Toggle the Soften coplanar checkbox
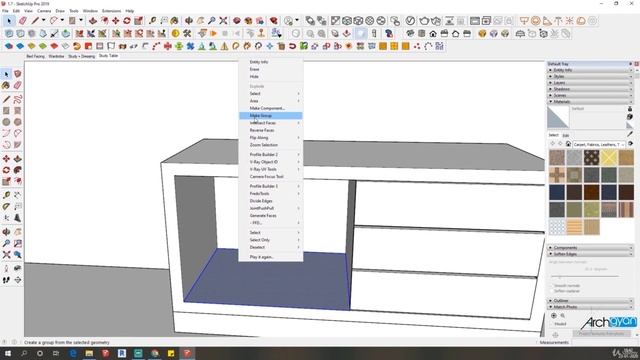 pos(551,291)
